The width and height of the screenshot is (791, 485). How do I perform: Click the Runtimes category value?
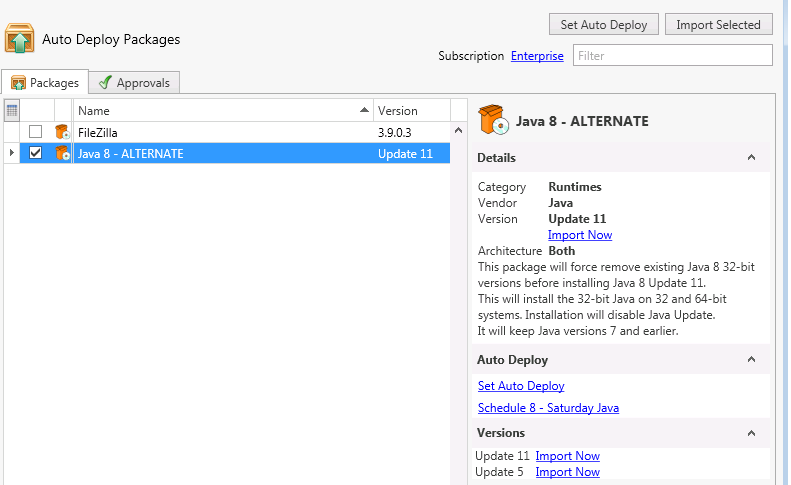[x=575, y=187]
